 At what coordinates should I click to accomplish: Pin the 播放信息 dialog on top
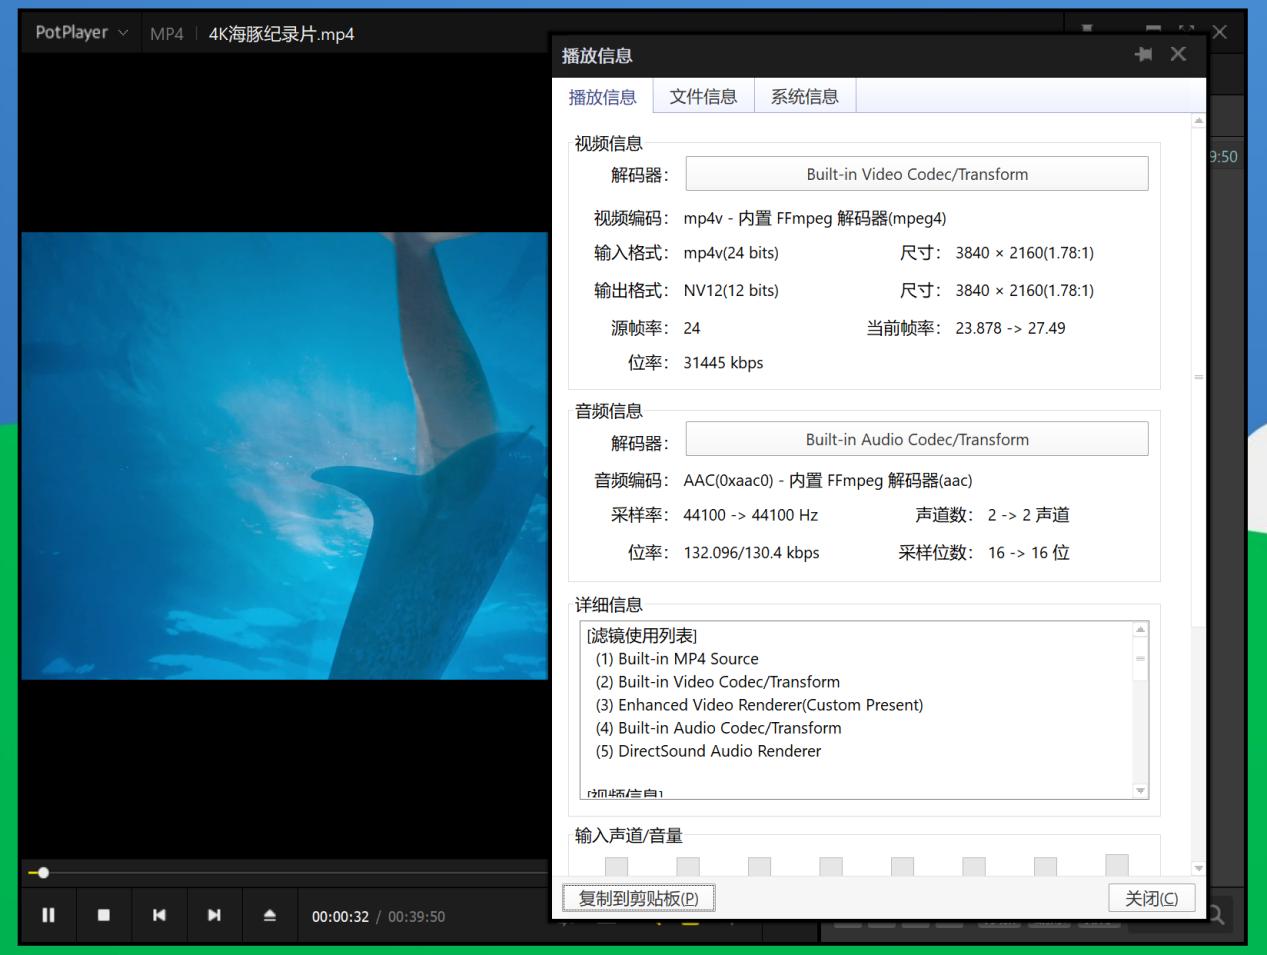pos(1144,55)
